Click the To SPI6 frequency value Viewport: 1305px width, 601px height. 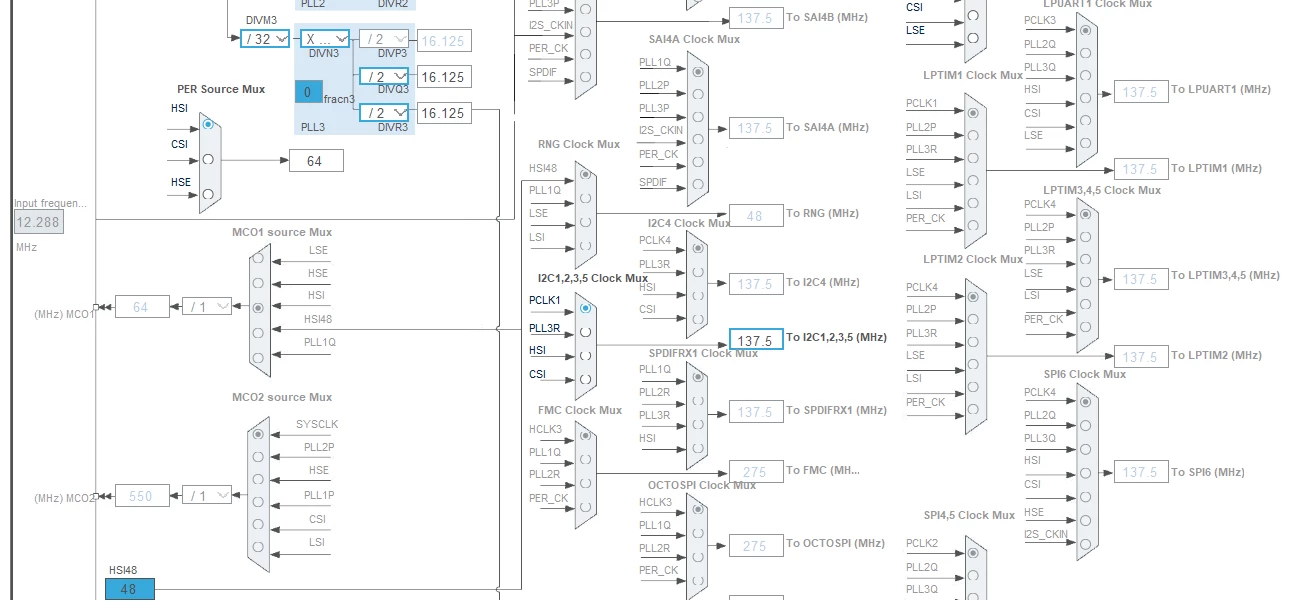point(1141,472)
